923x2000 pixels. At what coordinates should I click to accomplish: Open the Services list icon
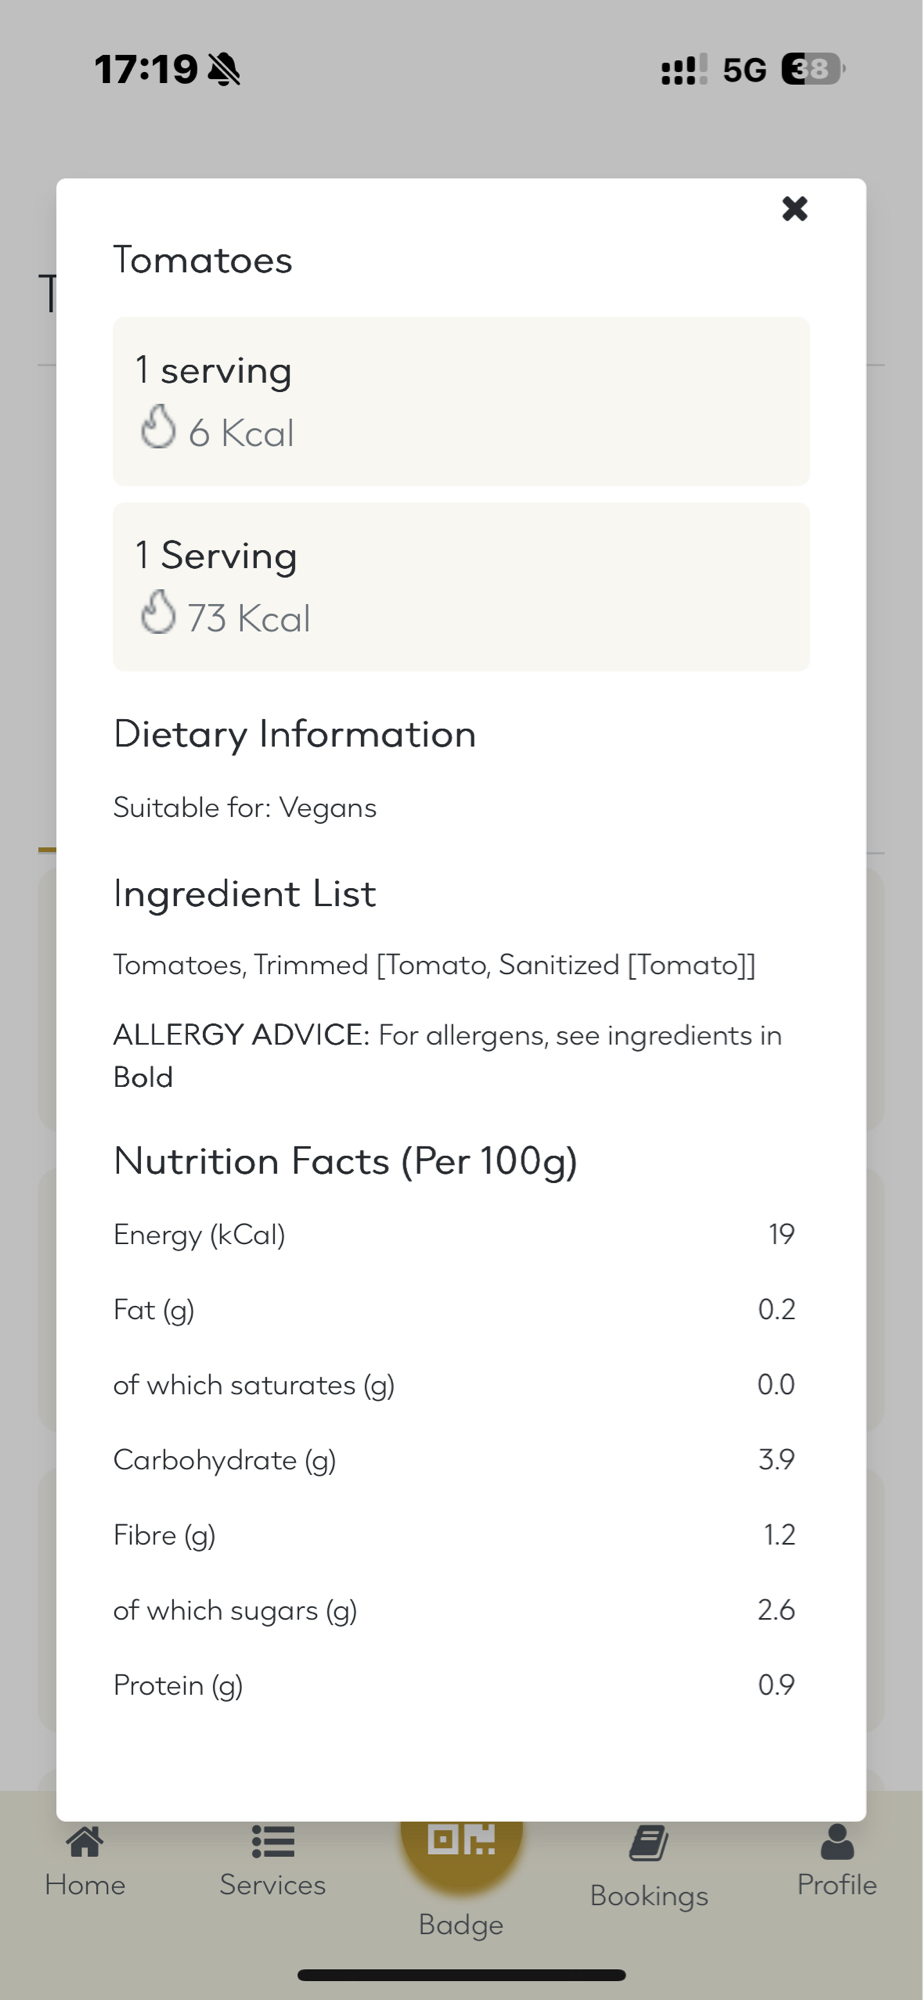(272, 1842)
